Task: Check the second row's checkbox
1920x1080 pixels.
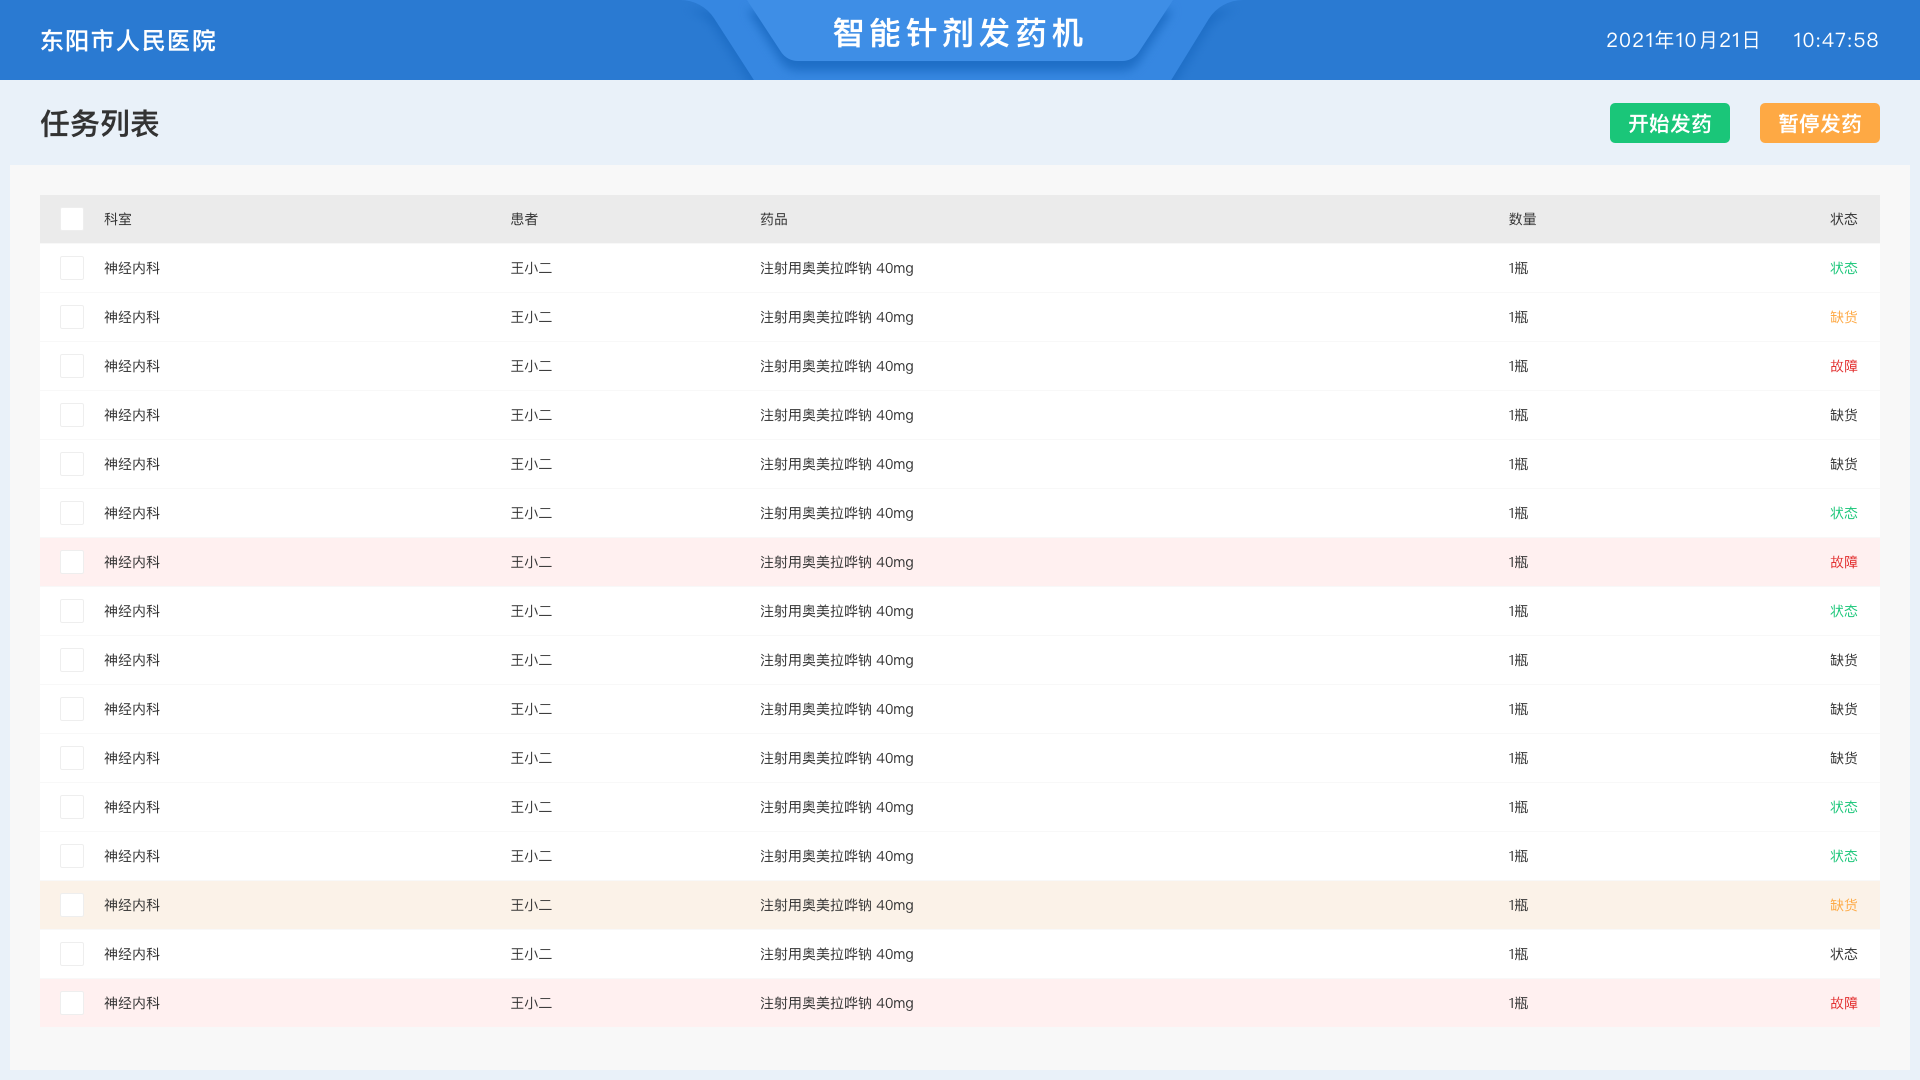Action: 72,317
